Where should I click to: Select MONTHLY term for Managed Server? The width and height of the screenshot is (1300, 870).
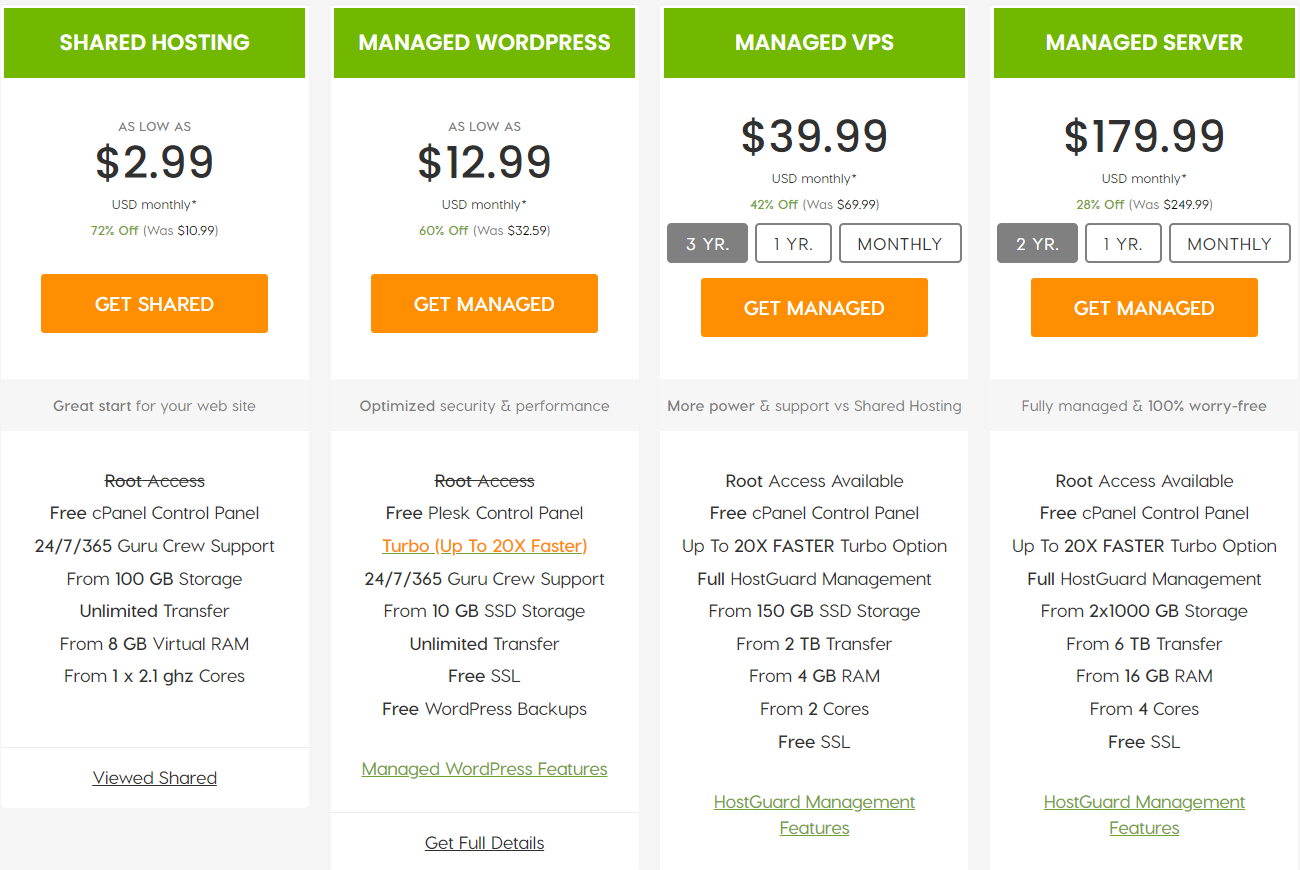tap(1230, 243)
